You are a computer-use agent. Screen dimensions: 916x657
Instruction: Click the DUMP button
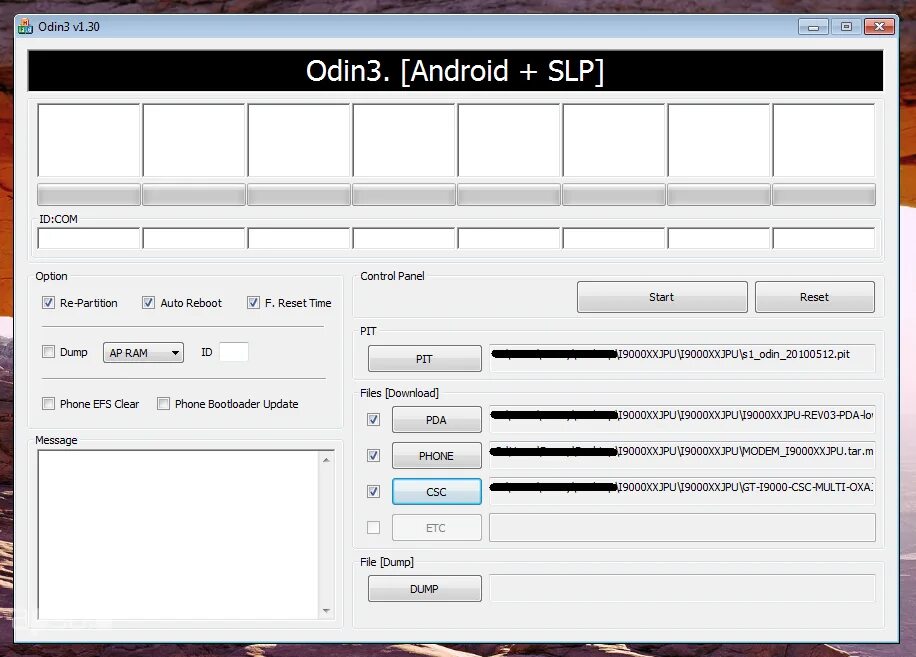point(425,589)
